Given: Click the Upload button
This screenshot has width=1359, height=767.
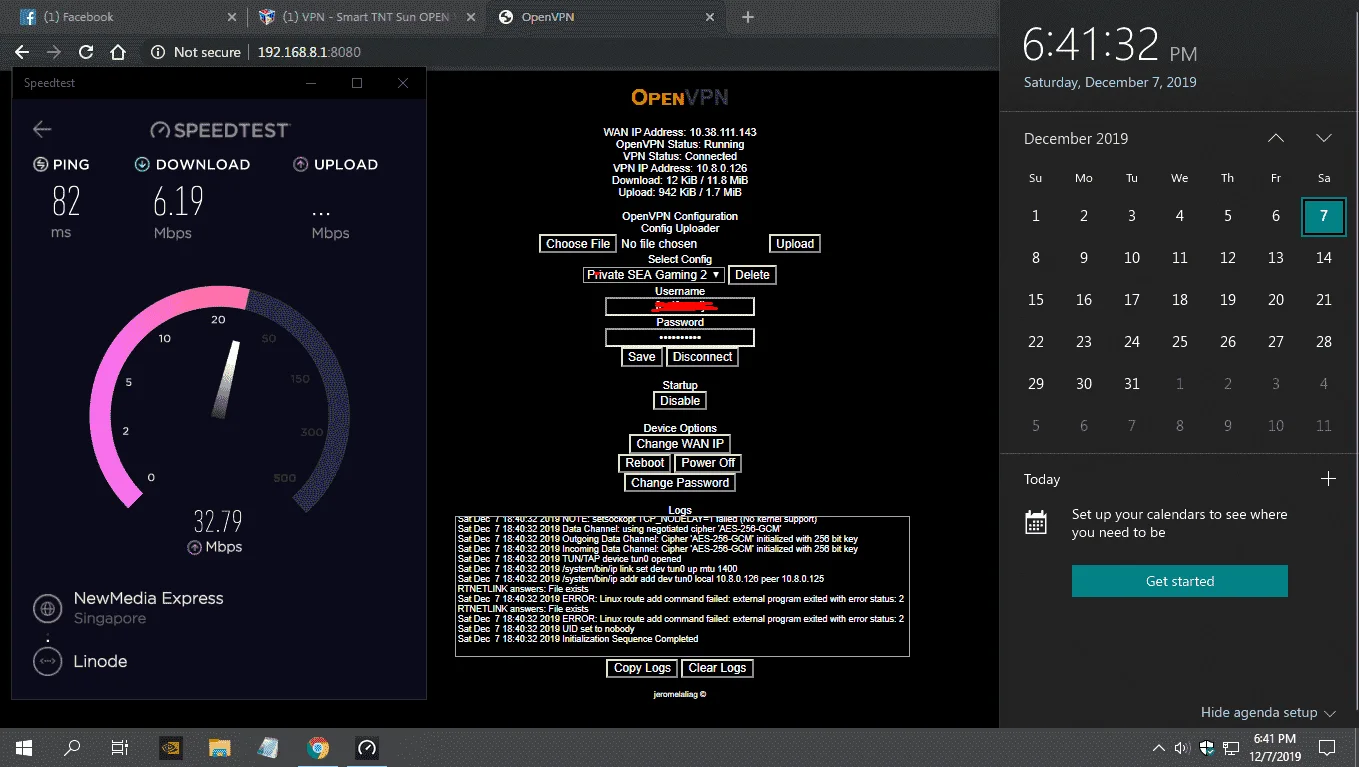Looking at the screenshot, I should pos(795,244).
